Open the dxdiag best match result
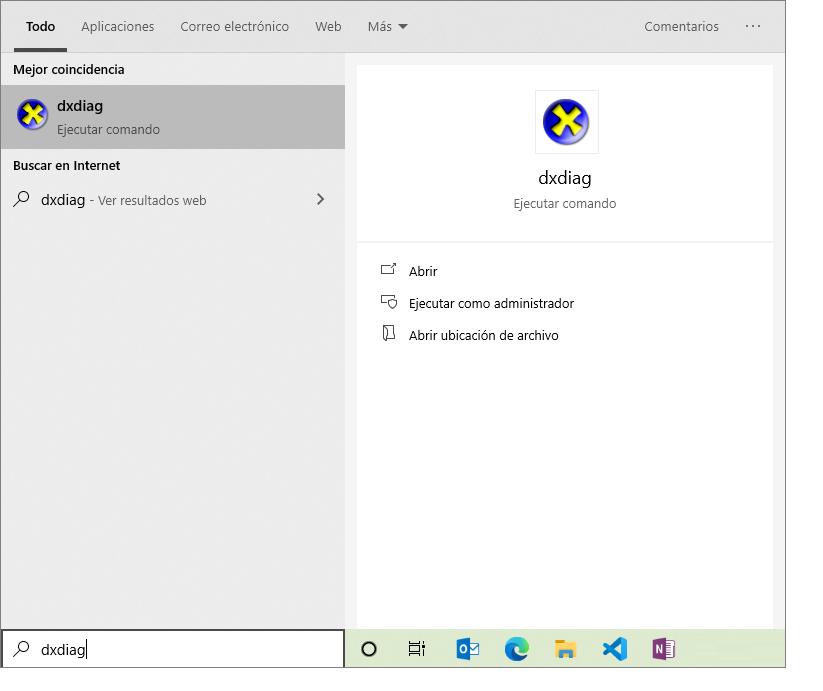Image resolution: width=823 pixels, height=691 pixels. pos(173,117)
